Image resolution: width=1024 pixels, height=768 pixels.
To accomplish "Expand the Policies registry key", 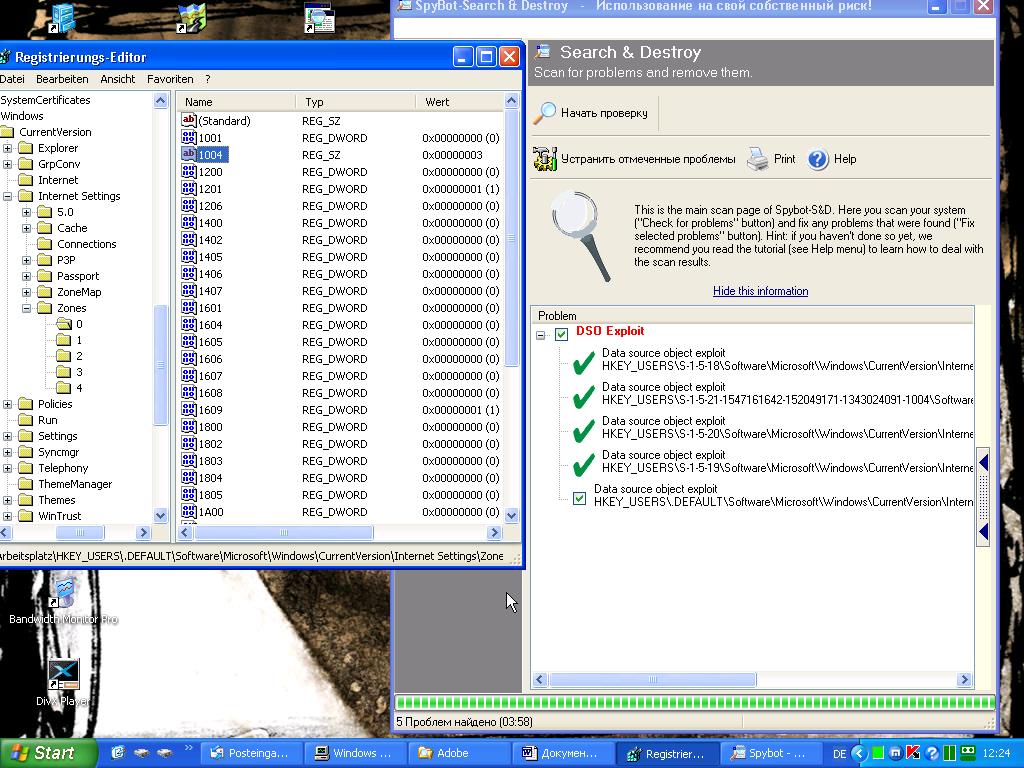I will click(x=8, y=404).
